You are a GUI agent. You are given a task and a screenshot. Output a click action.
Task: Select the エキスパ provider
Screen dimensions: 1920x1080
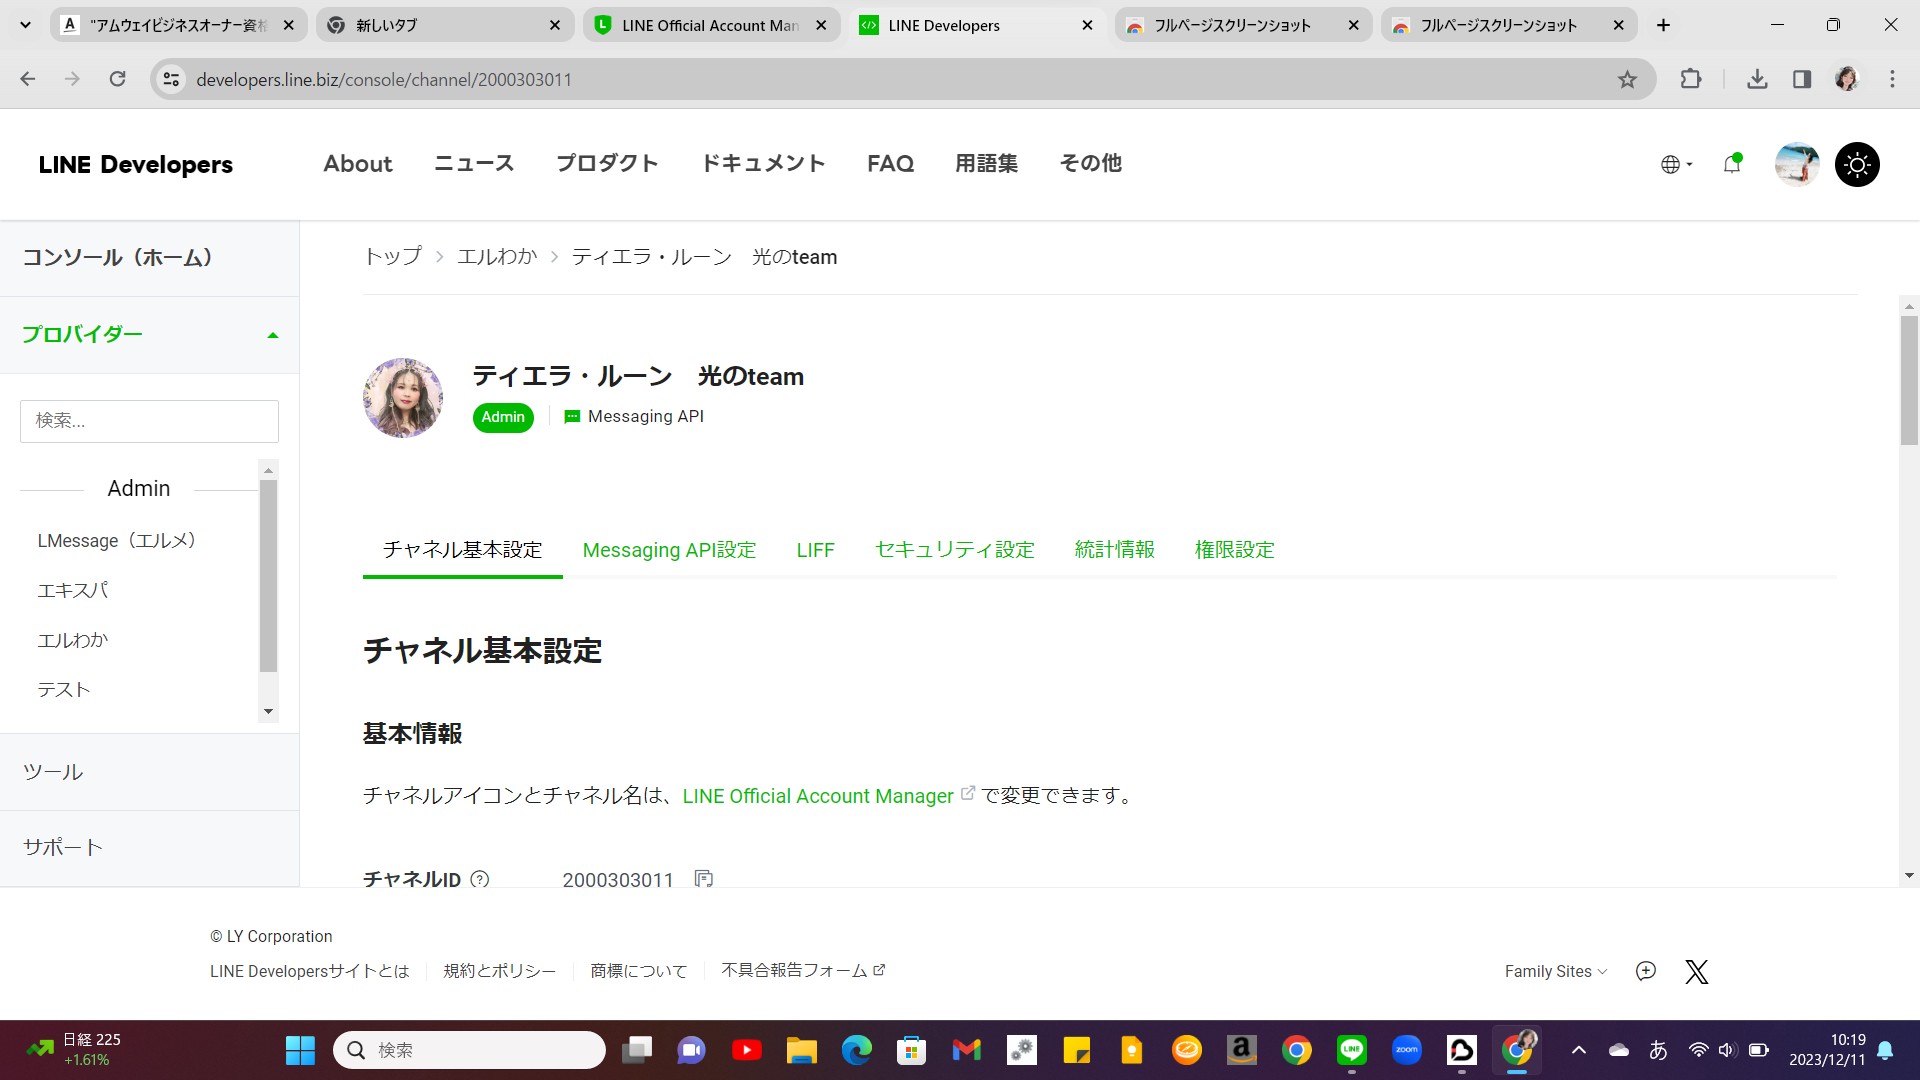click(73, 591)
